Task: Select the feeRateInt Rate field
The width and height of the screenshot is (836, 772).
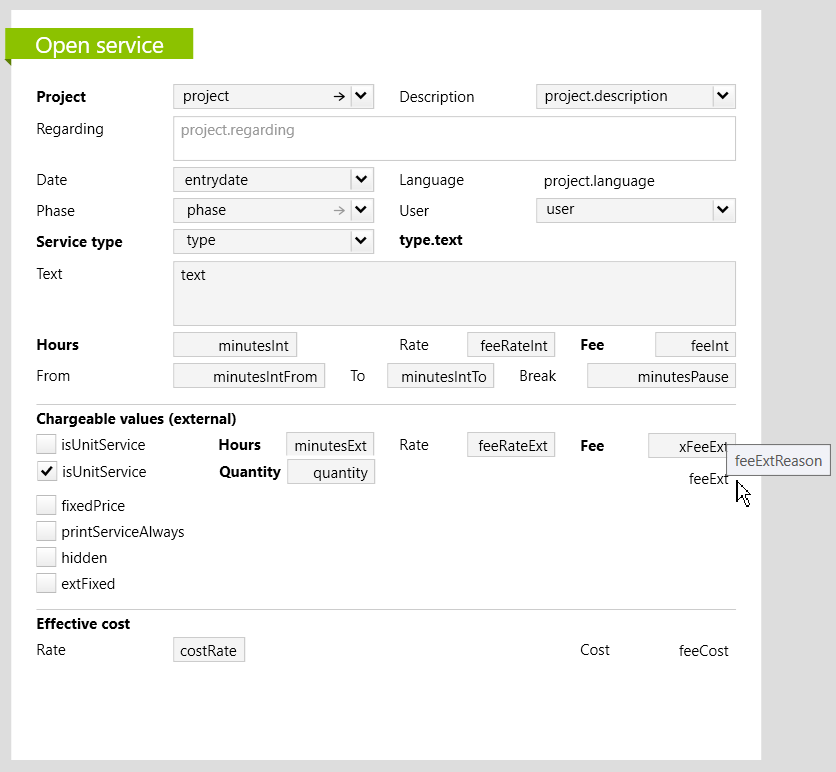Action: click(x=510, y=345)
